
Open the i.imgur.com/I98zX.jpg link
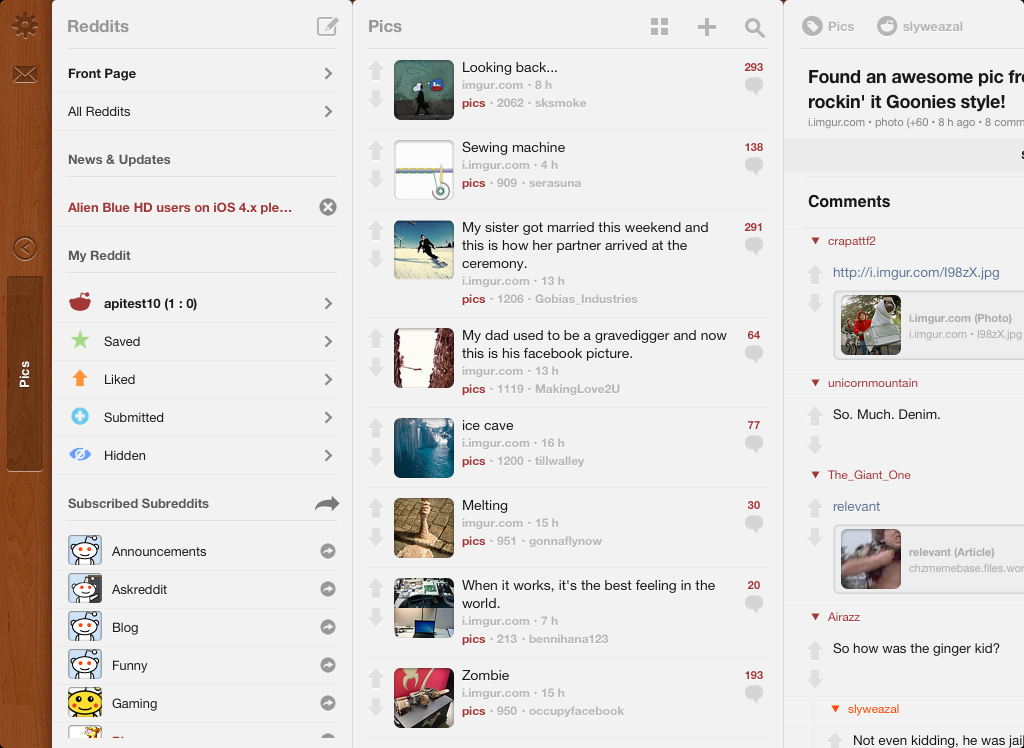point(916,272)
